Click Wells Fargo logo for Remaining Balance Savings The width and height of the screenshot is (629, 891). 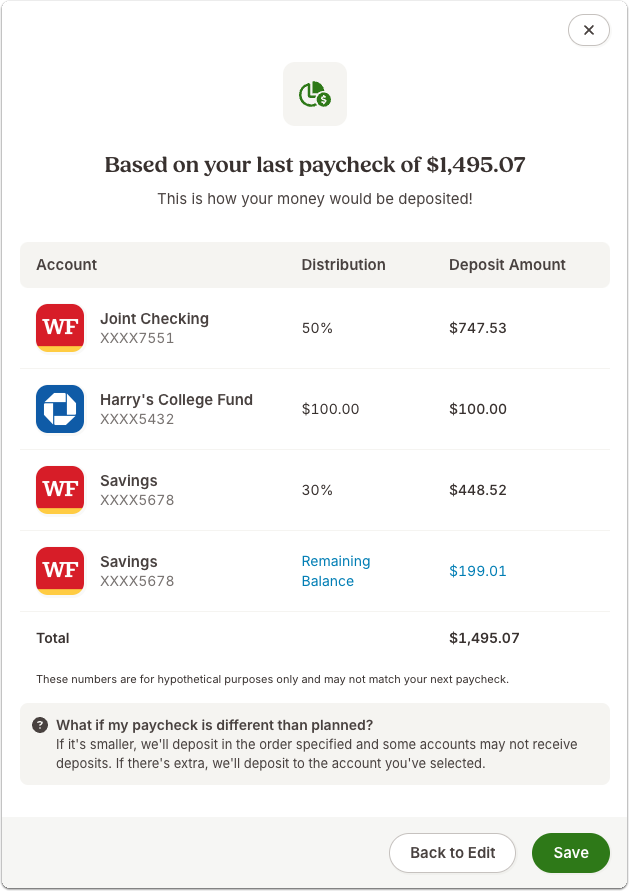60,571
